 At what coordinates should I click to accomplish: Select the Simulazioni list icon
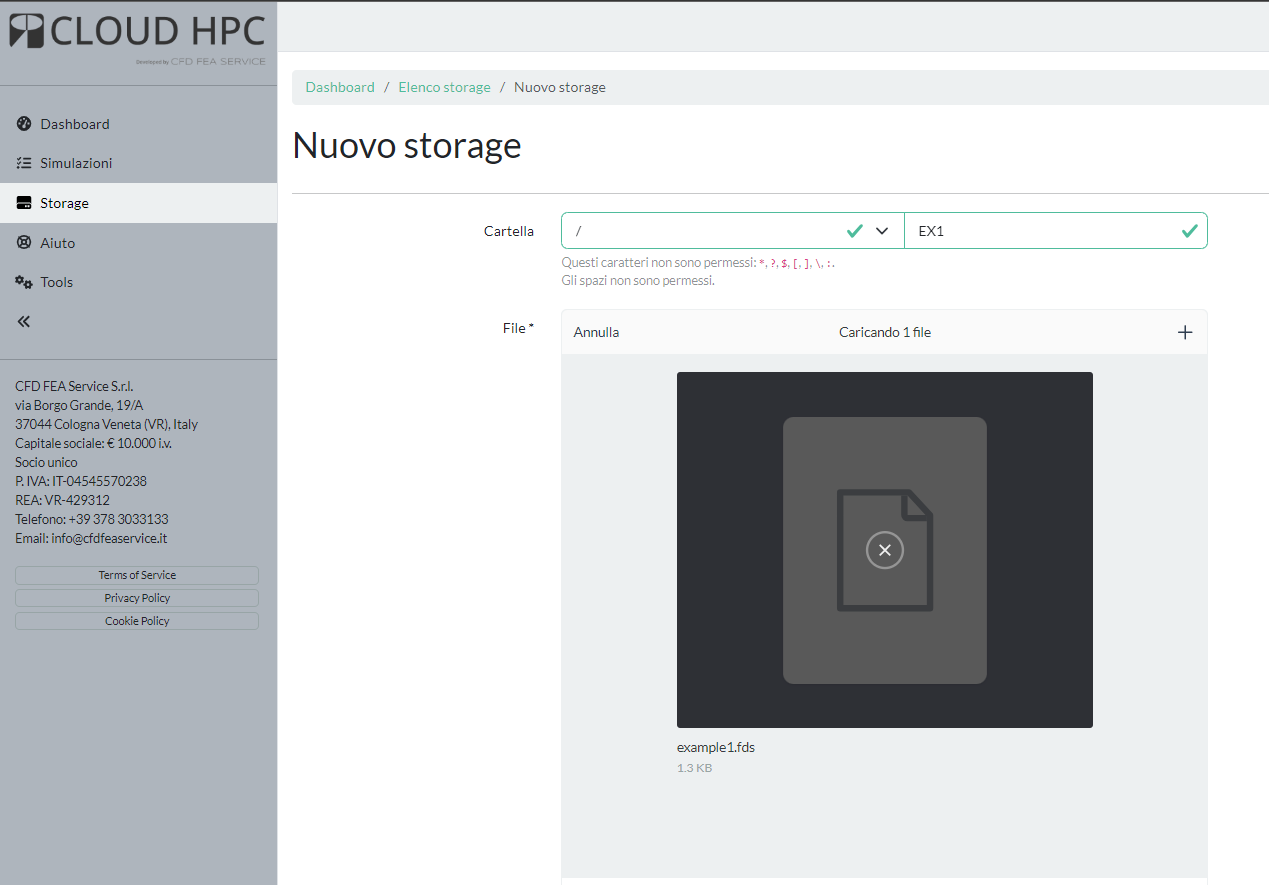point(23,162)
